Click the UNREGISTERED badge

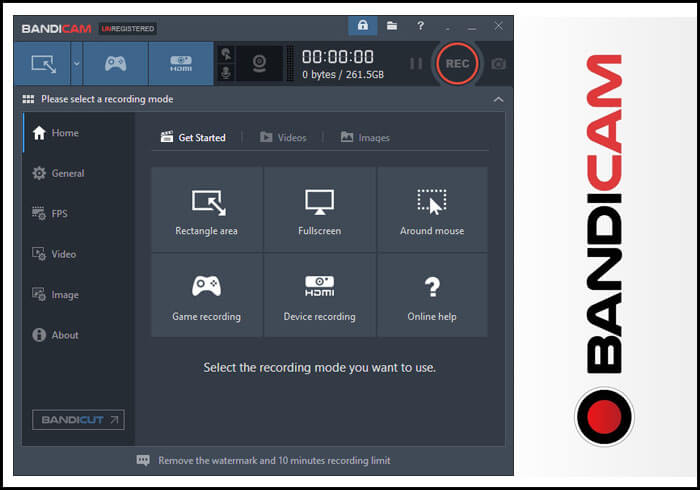(x=128, y=29)
